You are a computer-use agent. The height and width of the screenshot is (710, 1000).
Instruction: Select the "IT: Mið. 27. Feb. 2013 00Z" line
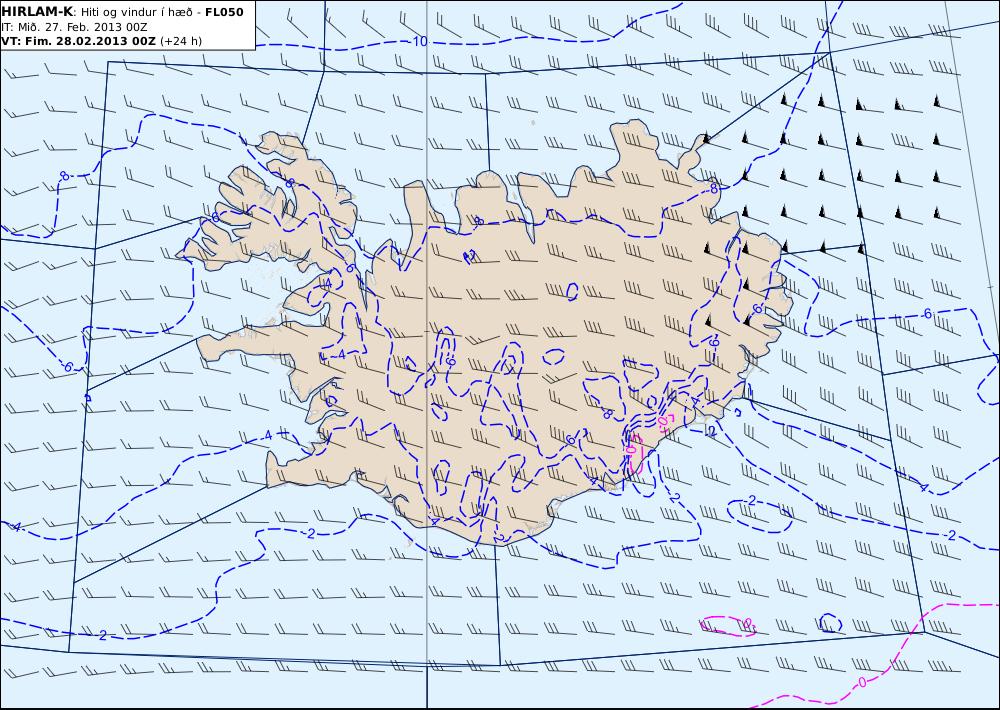75,27
